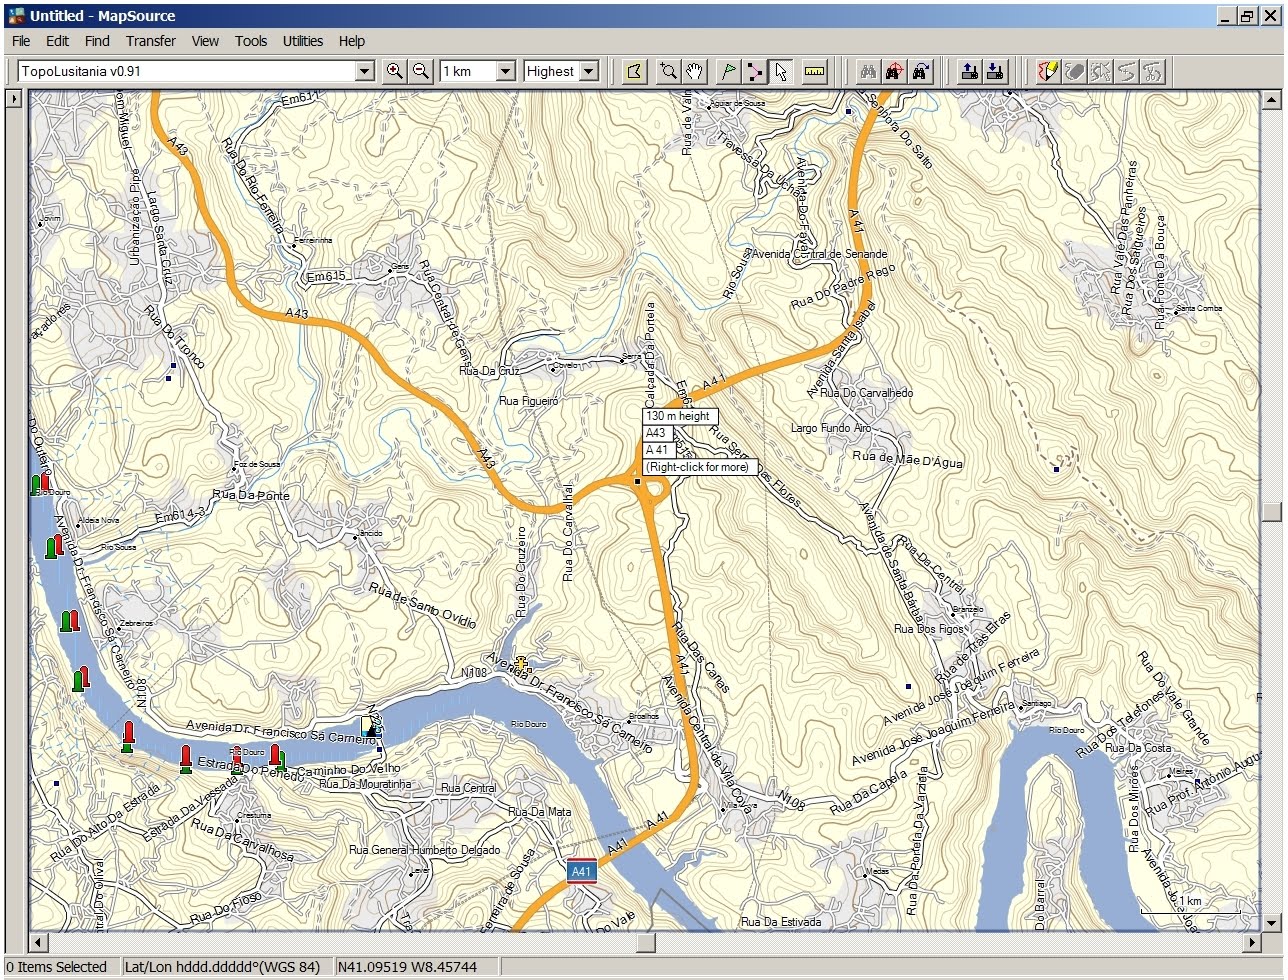Image resolution: width=1288 pixels, height=980 pixels.
Task: Open the Transfer menu
Action: pyautogui.click(x=151, y=41)
